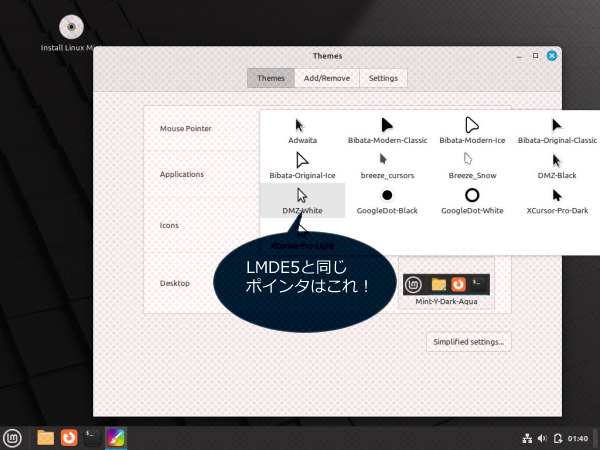Open the Add/Remove tab
Screen dimensions: 600x450
coord(327,78)
